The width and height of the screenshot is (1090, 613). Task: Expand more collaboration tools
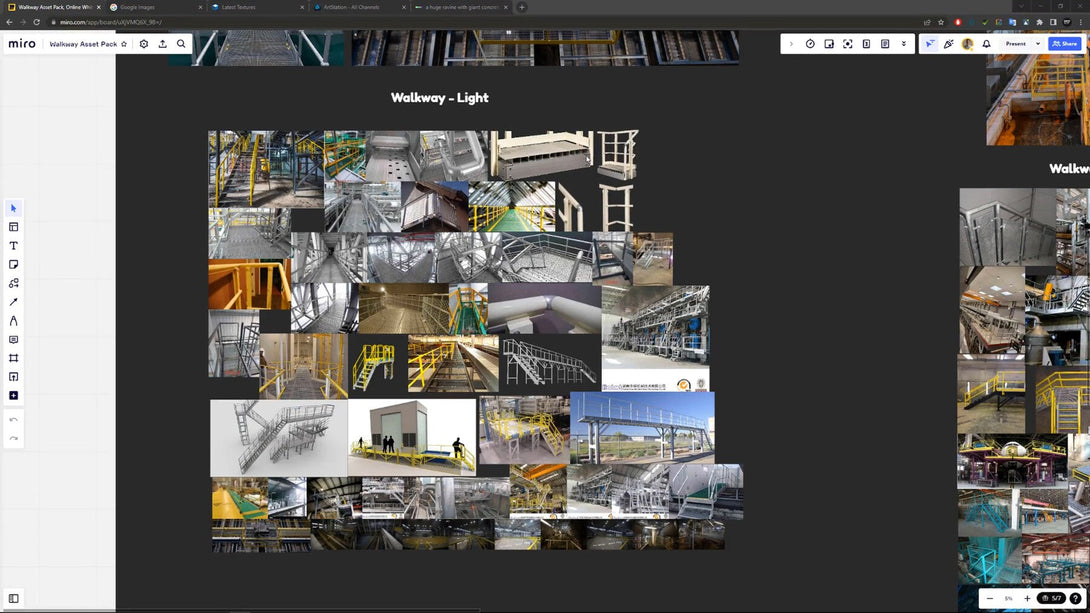(x=904, y=44)
